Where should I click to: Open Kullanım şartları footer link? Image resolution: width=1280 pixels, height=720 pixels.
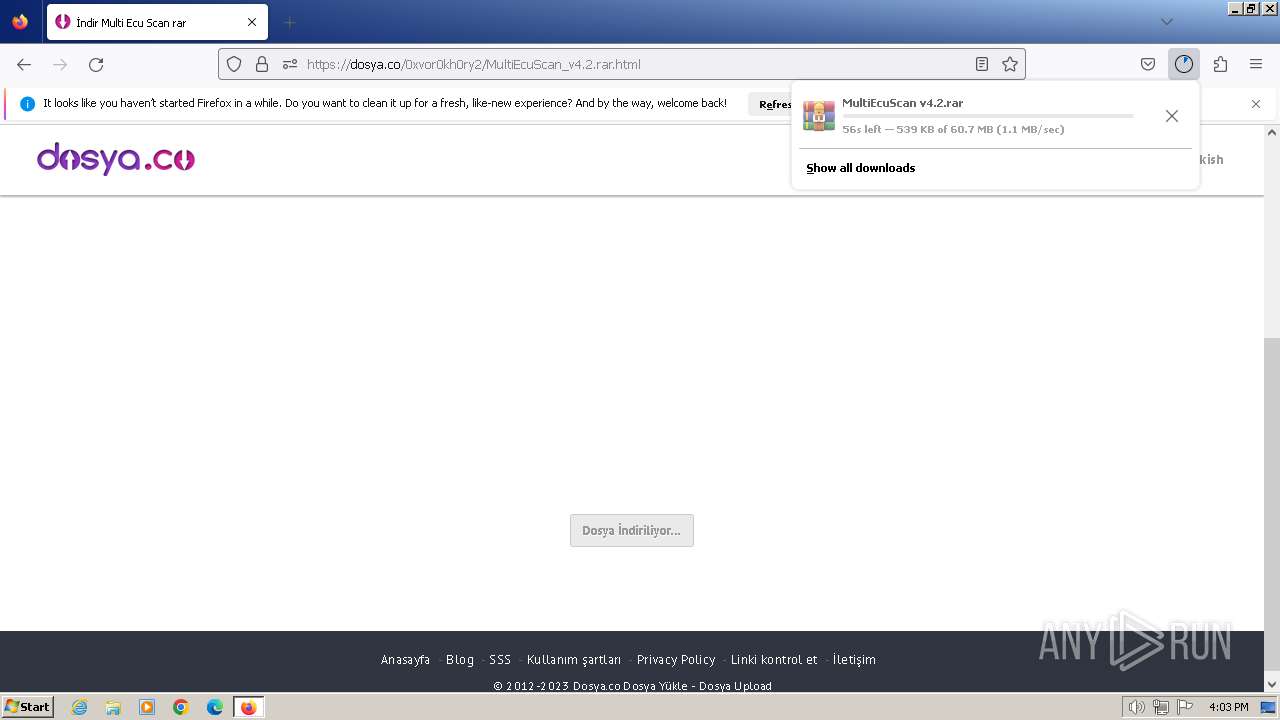click(x=574, y=660)
